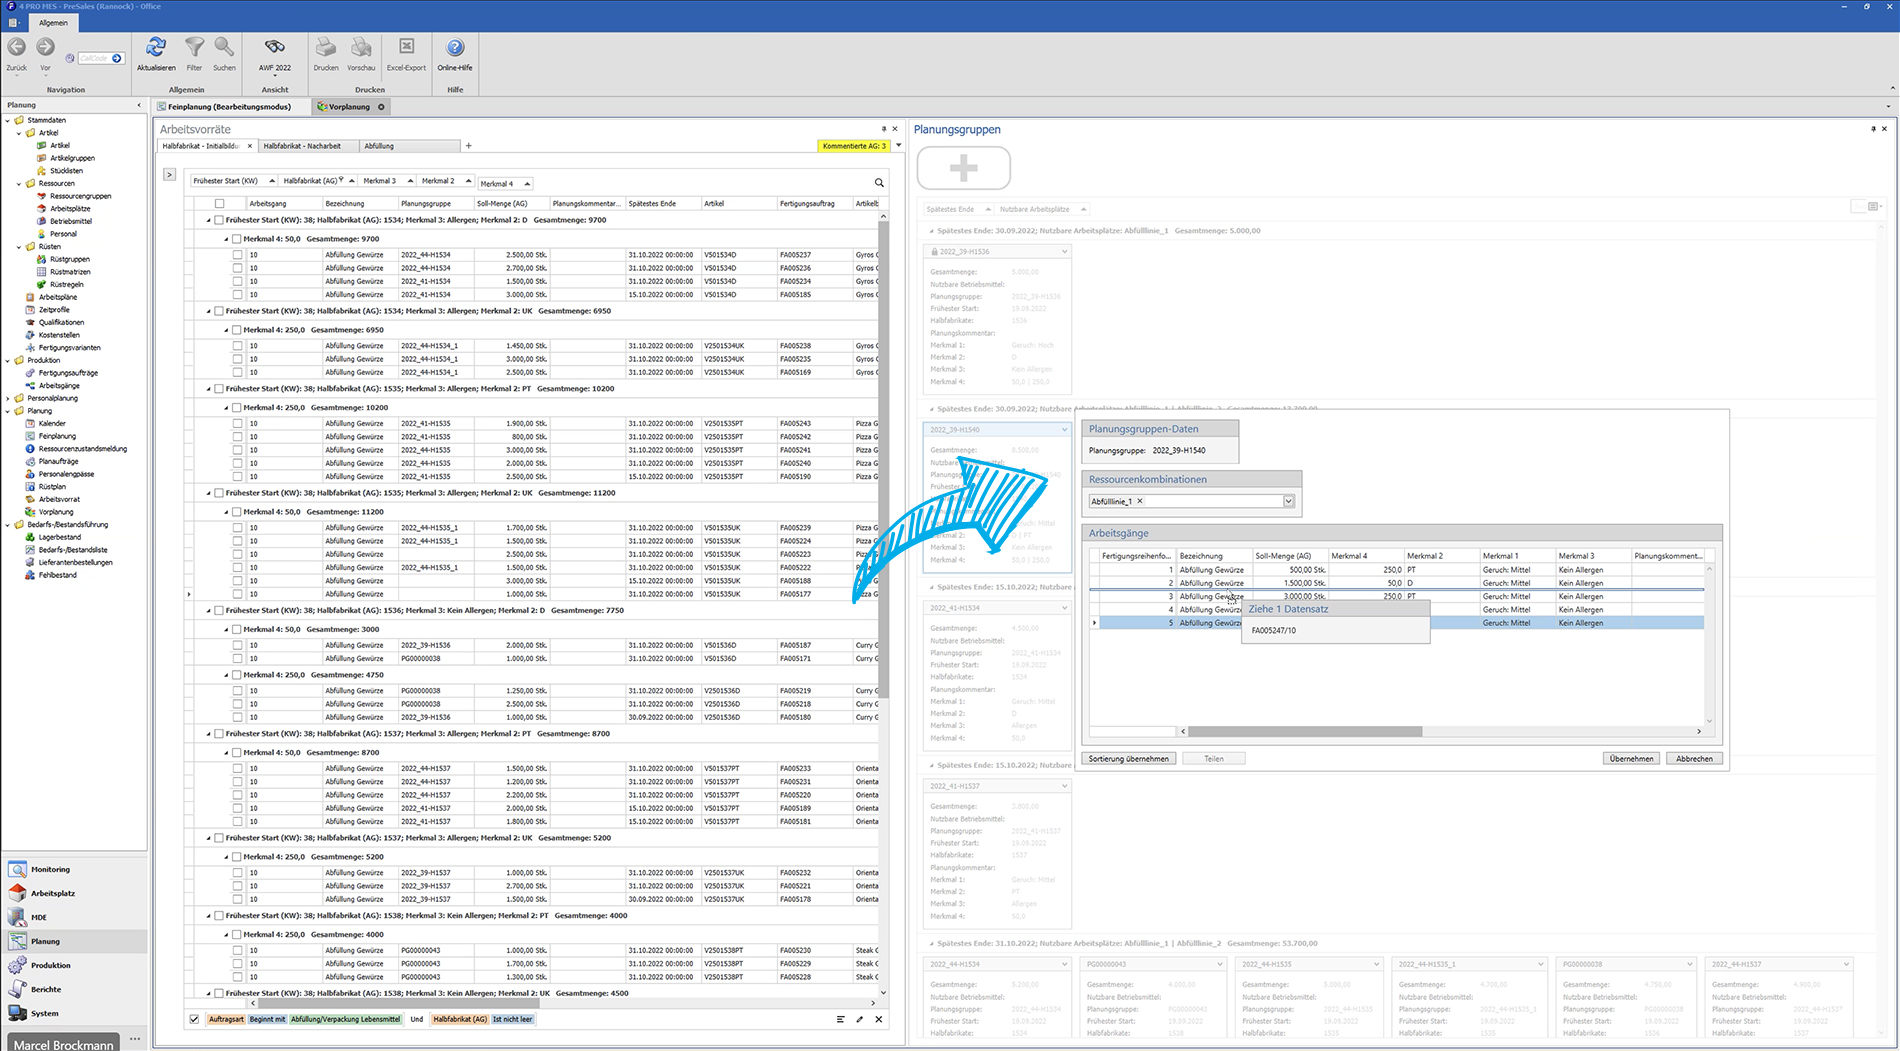Open the Filter funnel tool
1900x1051 pixels.
tap(194, 48)
